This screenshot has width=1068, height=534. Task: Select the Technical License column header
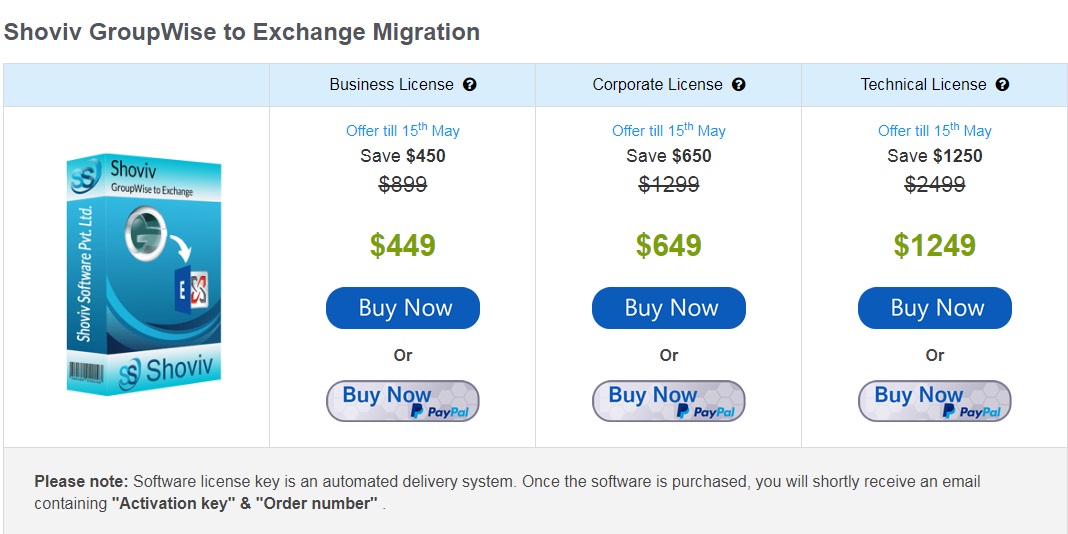924,85
